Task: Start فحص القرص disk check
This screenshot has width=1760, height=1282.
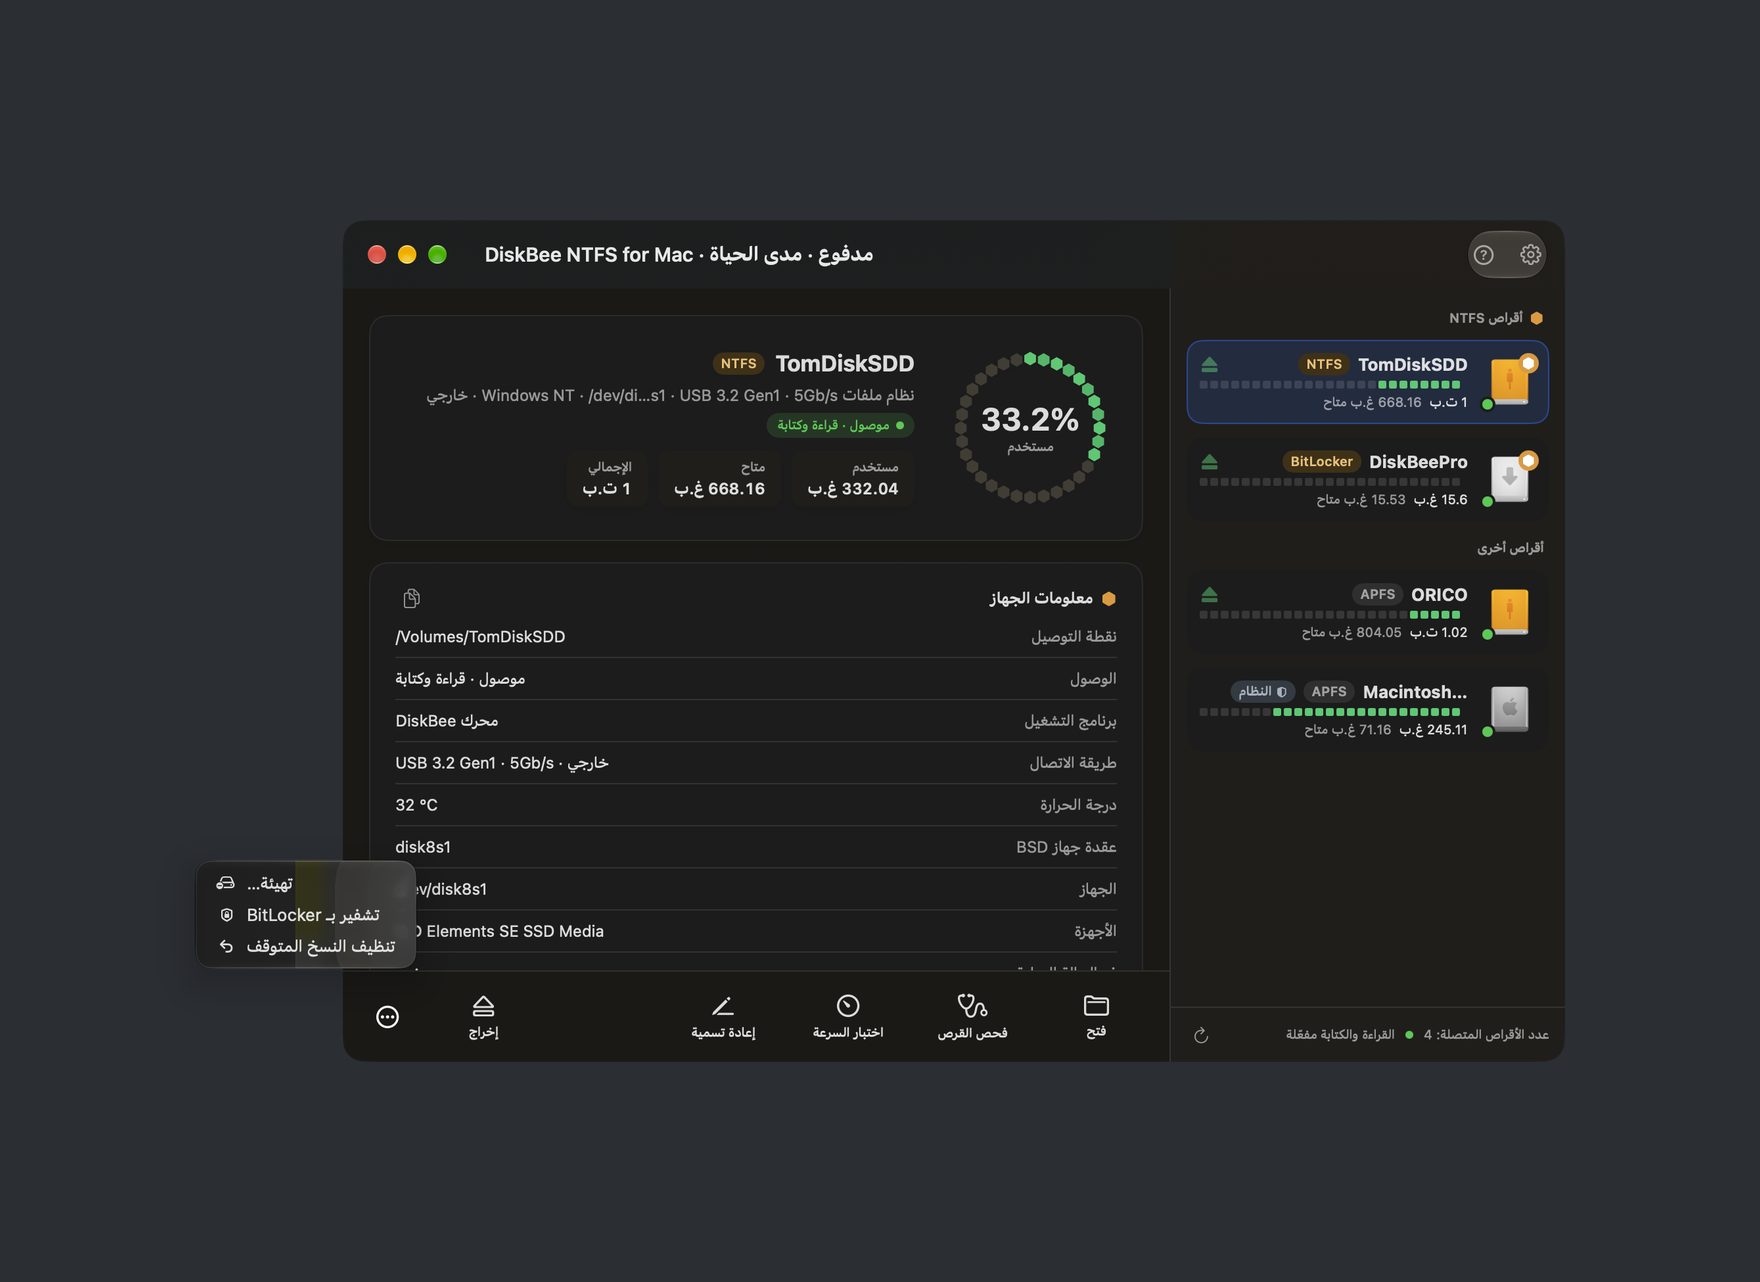Action: coord(972,1017)
